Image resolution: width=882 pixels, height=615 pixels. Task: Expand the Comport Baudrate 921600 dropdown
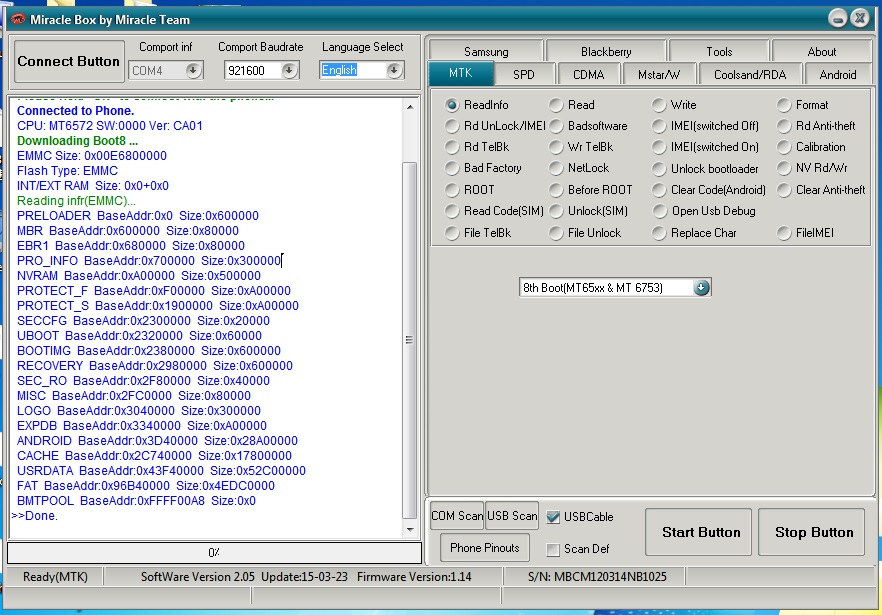(x=289, y=70)
